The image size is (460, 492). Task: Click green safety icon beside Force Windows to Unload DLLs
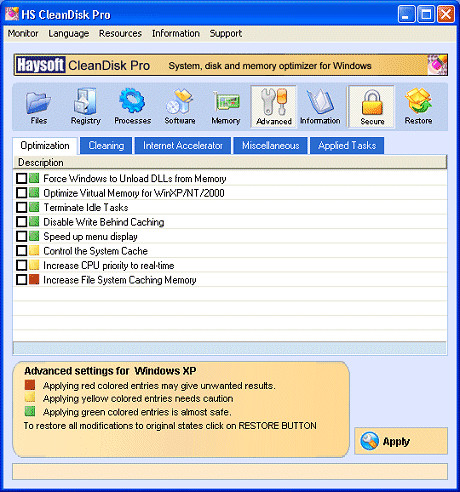click(x=34, y=178)
